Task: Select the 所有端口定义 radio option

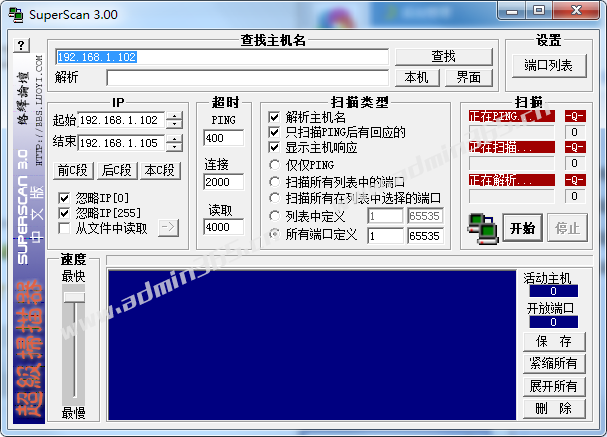Action: pyautogui.click(x=274, y=234)
